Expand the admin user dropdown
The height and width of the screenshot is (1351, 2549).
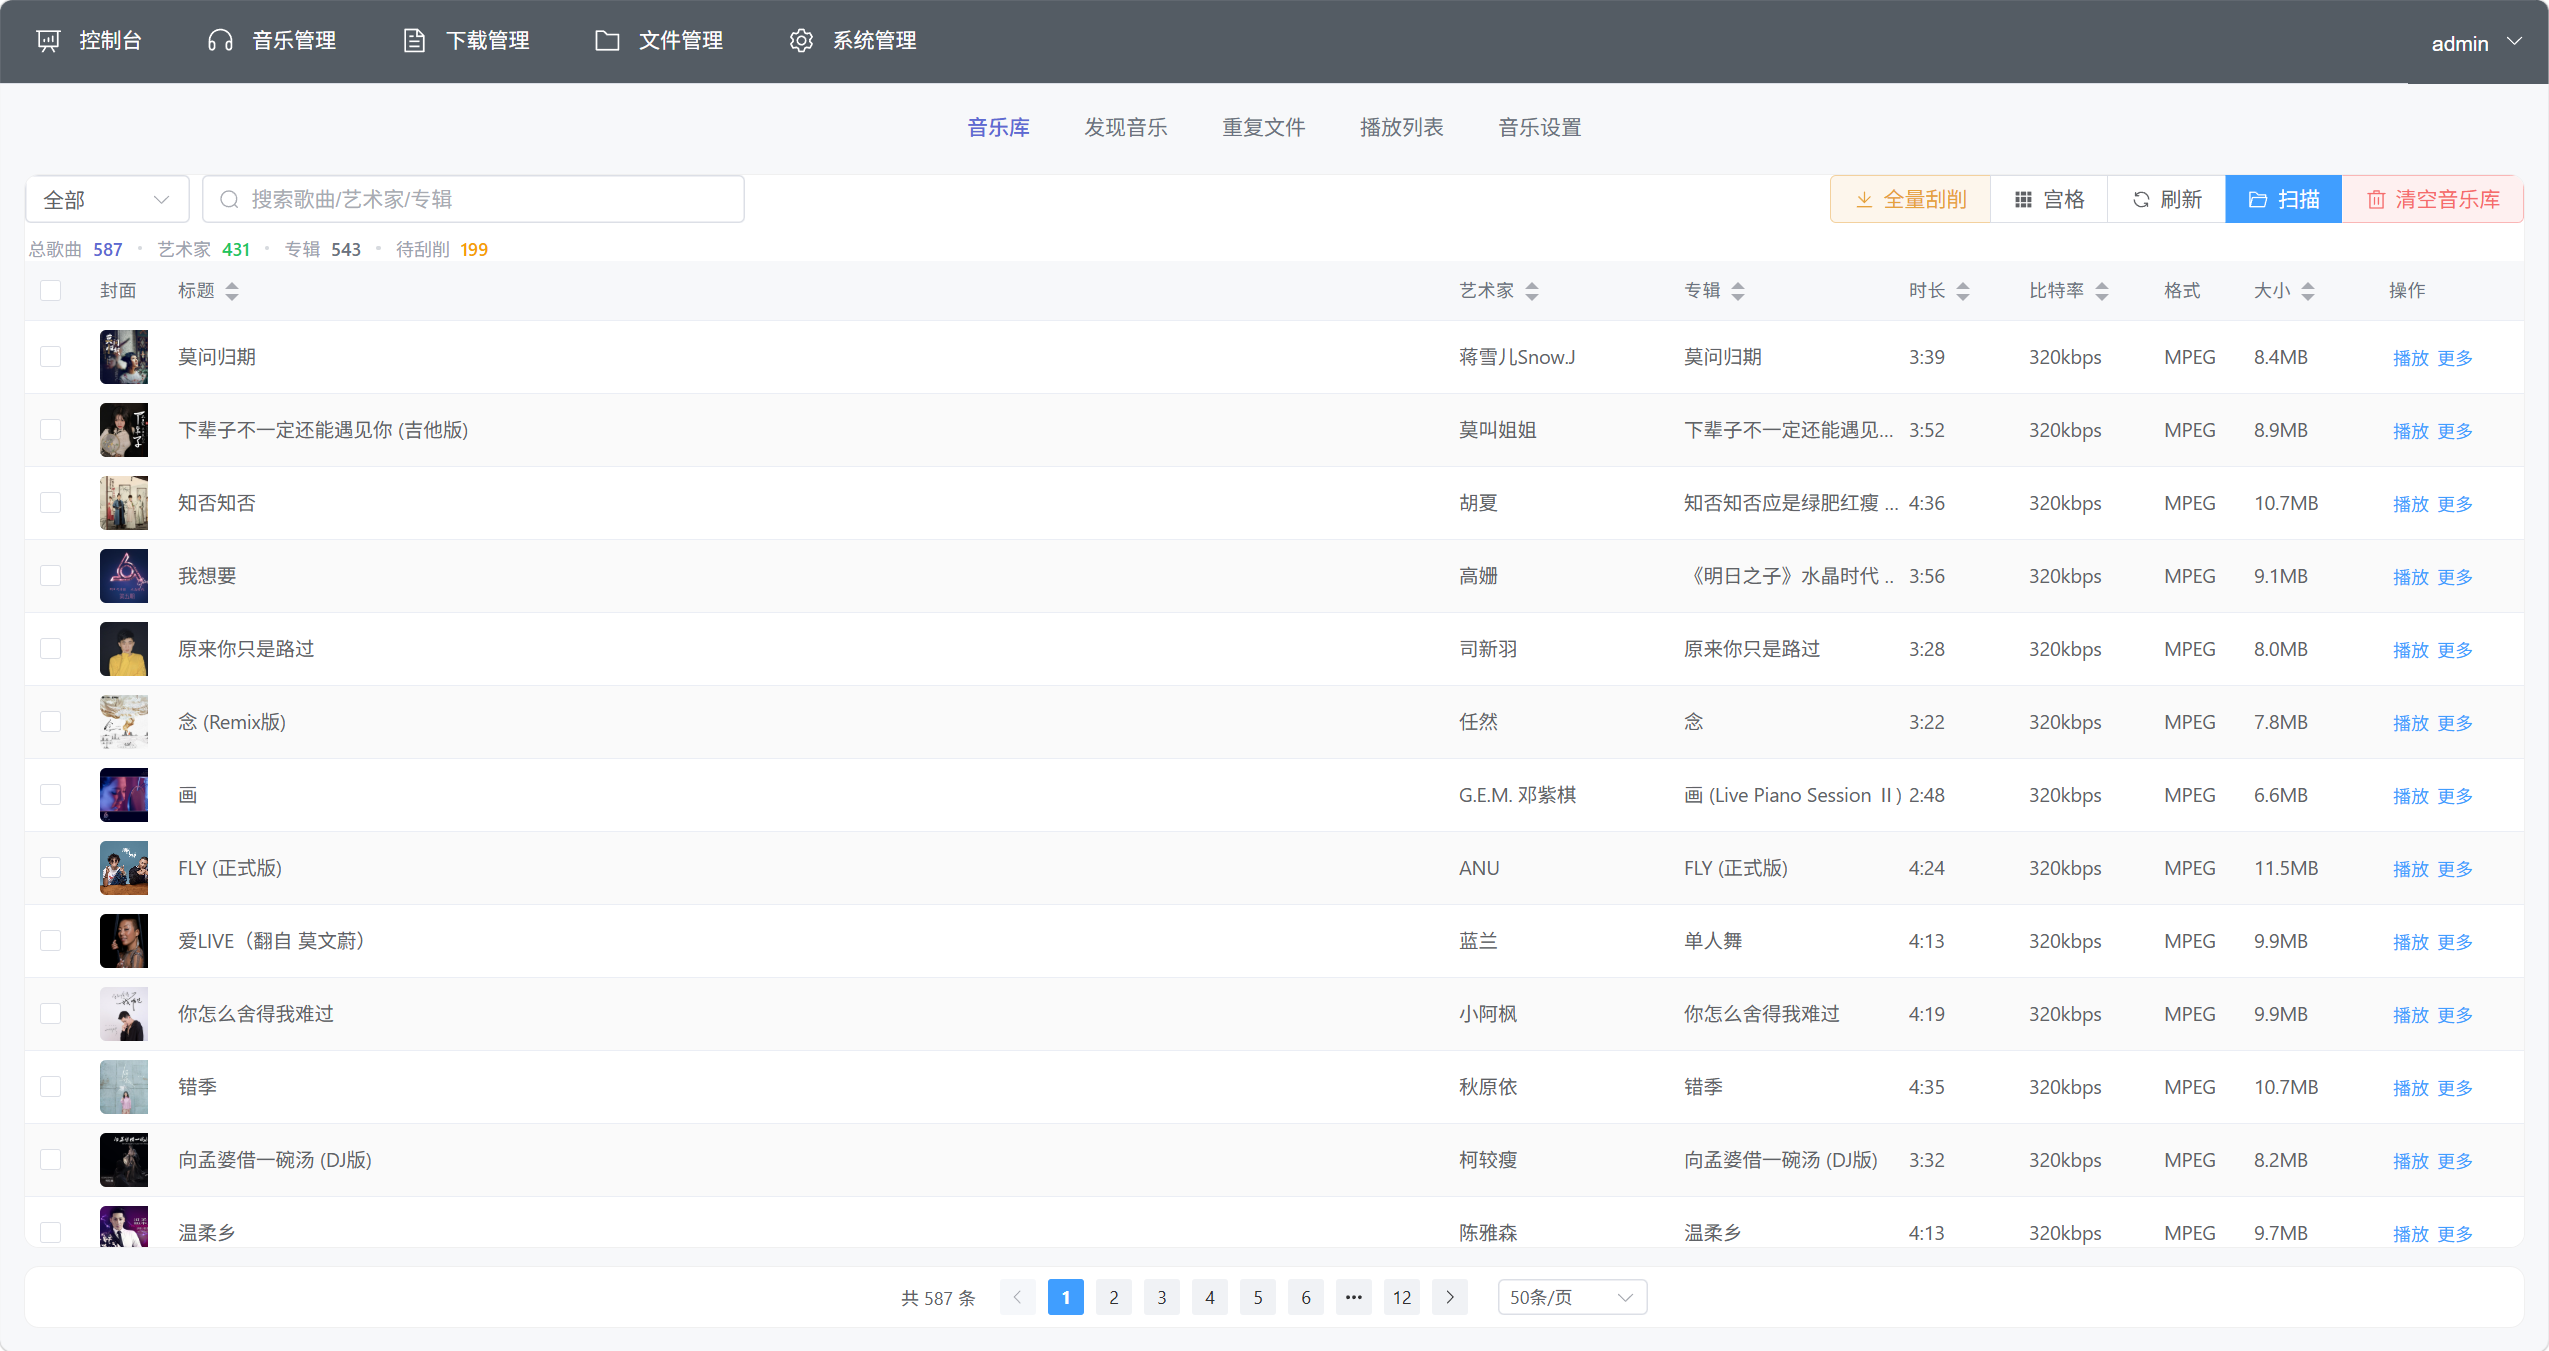click(2476, 43)
